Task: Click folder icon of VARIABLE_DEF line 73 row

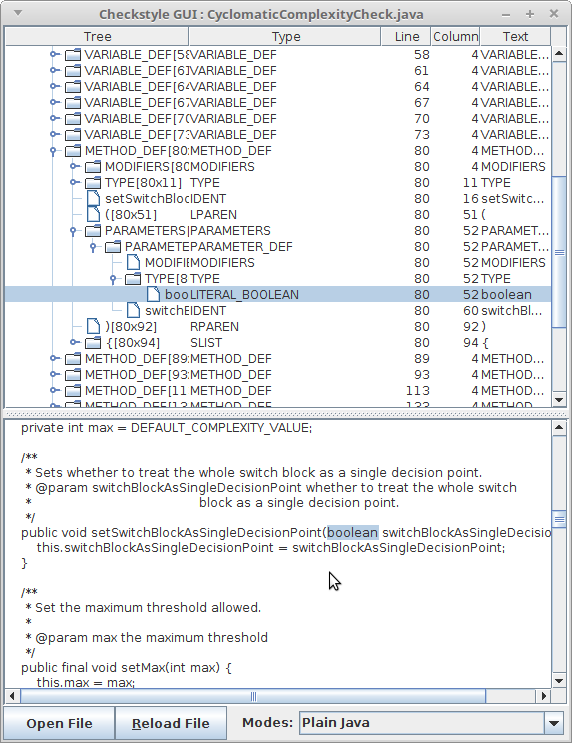Action: (x=73, y=135)
